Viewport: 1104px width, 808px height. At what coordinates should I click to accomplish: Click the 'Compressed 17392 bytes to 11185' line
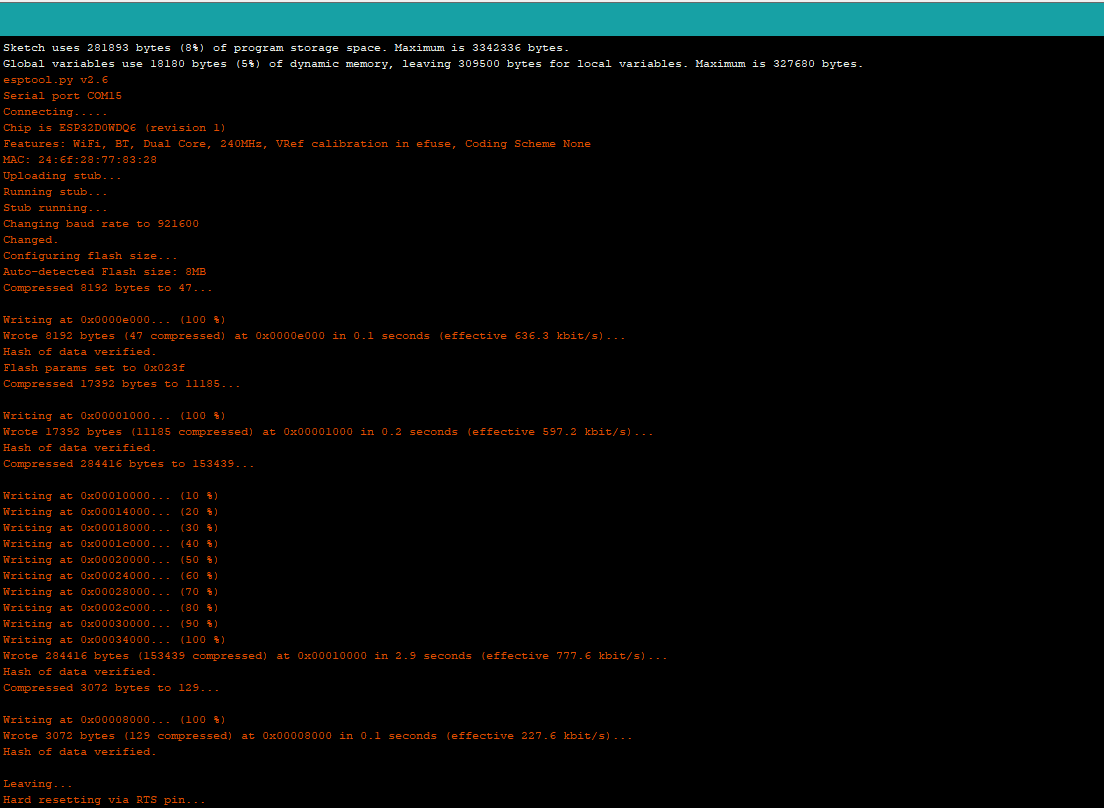pos(121,384)
